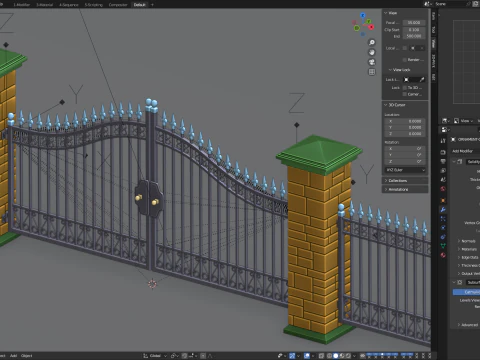This screenshot has height=360, width=480.
Task: Toggle Lock Camera to View checkbox
Action: coord(405,94)
